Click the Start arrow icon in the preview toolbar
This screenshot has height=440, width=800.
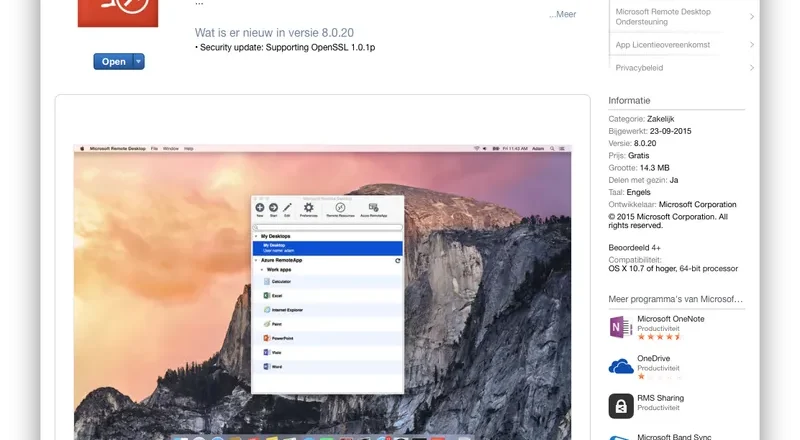[273, 208]
